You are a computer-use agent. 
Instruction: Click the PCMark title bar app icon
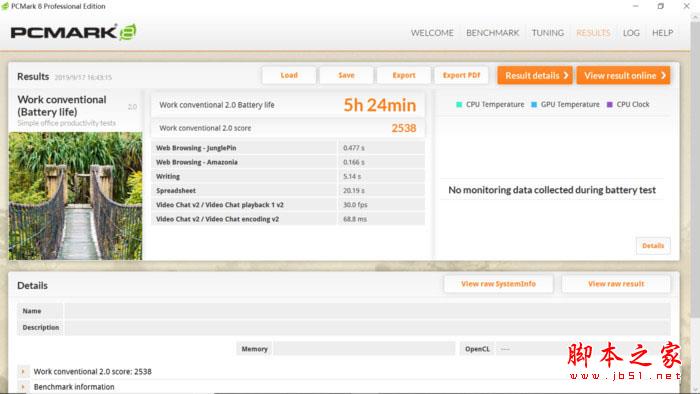(x=5, y=6)
